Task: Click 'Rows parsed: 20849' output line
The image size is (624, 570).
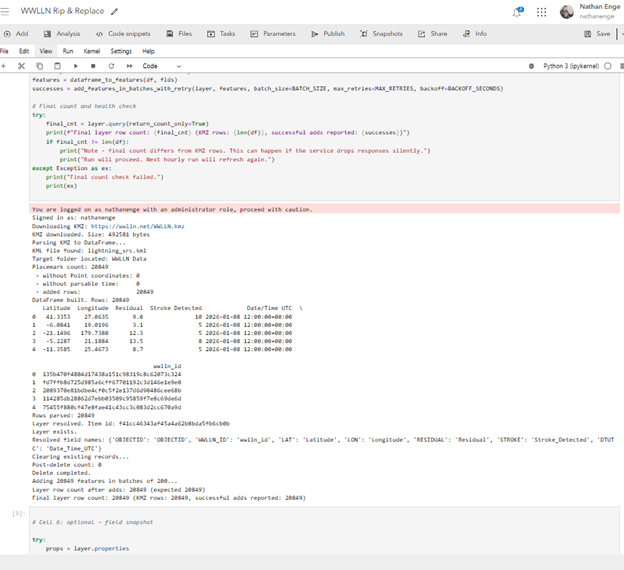Action: pyautogui.click(x=63, y=416)
